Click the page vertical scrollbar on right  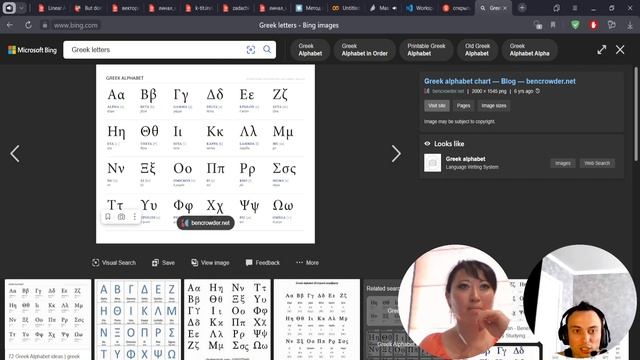click(x=636, y=114)
